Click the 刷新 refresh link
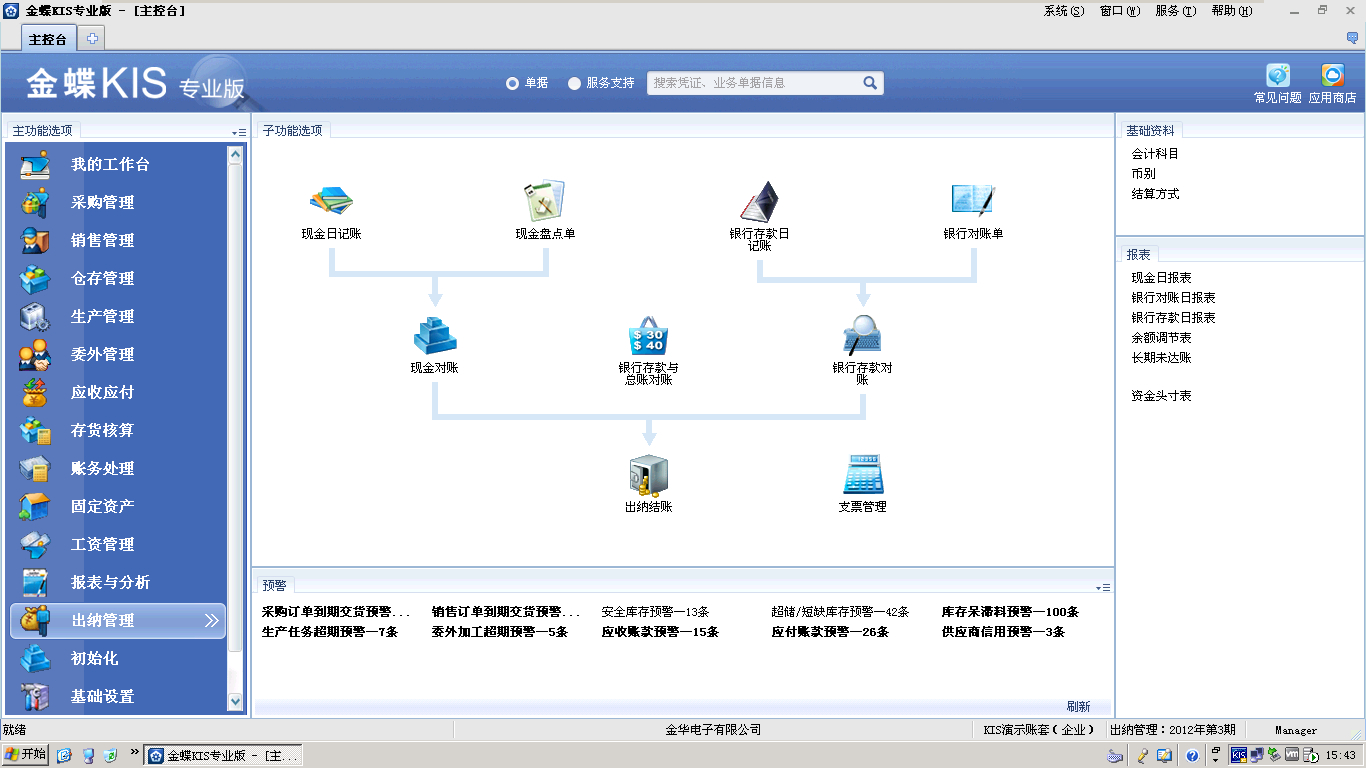Image resolution: width=1366 pixels, height=768 pixels. 1078,706
